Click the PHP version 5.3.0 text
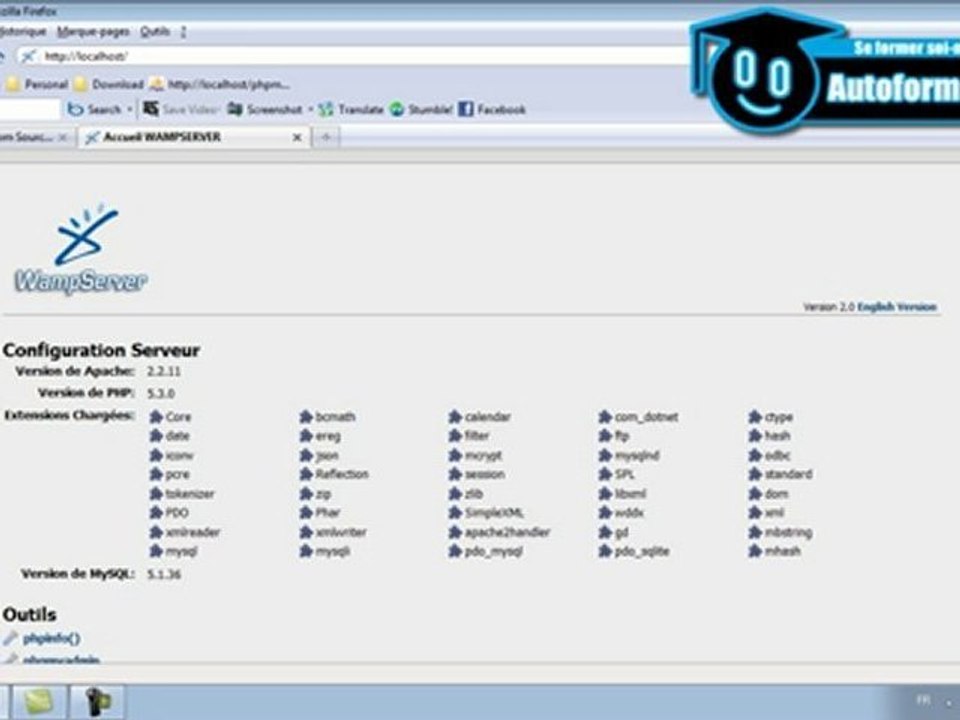 coord(161,393)
